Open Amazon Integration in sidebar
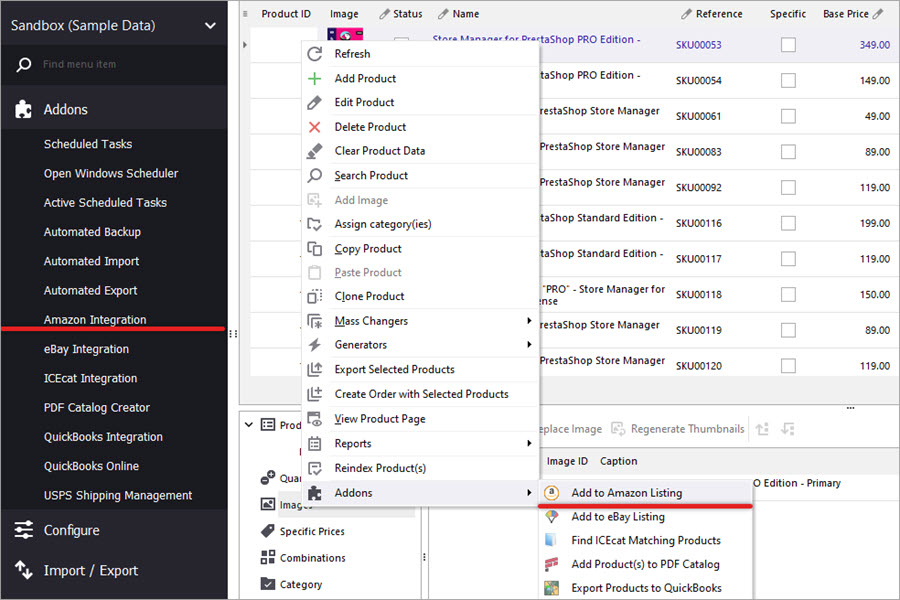Image resolution: width=900 pixels, height=600 pixels. click(x=95, y=320)
